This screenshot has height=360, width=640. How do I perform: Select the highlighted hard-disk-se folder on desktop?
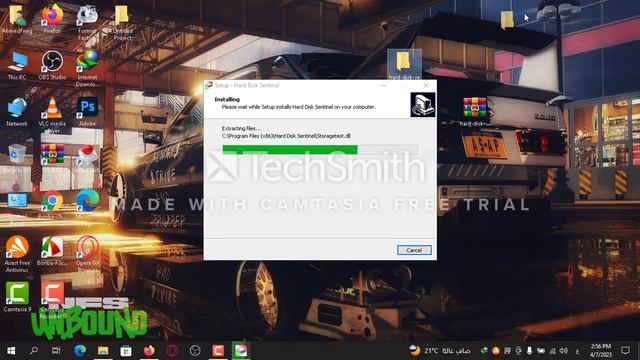404,64
